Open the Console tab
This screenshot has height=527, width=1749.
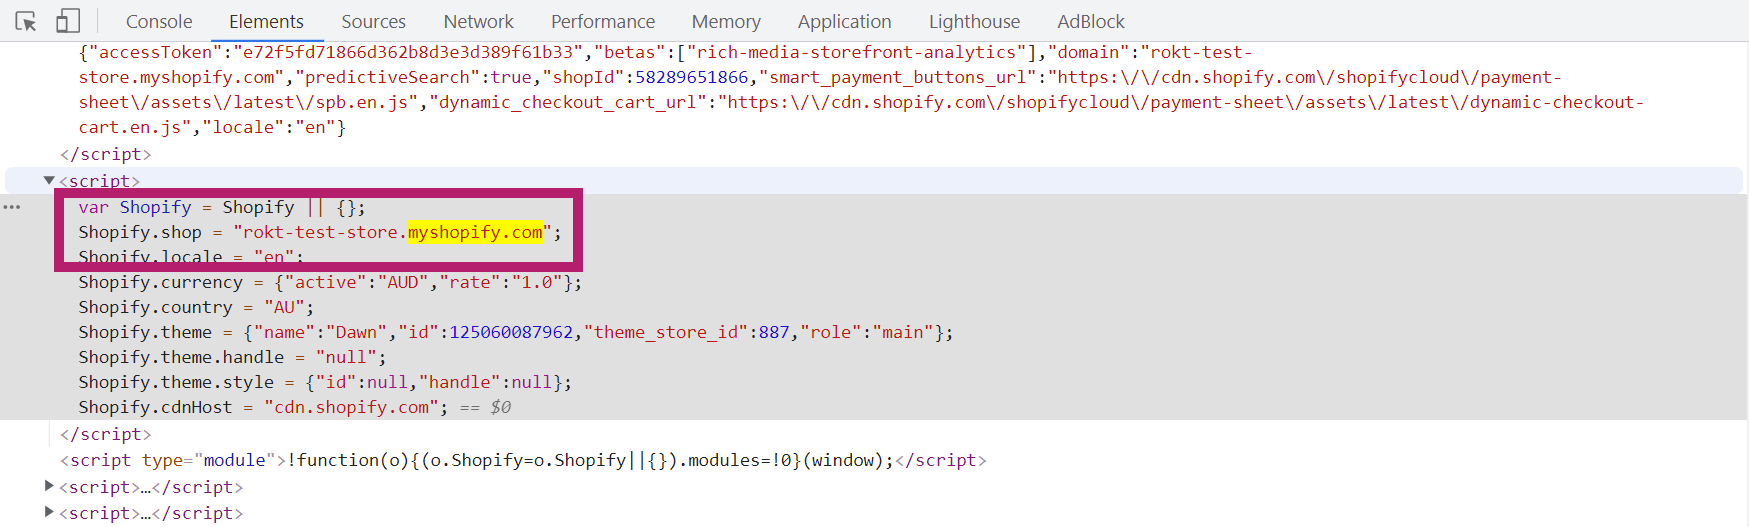pyautogui.click(x=159, y=21)
